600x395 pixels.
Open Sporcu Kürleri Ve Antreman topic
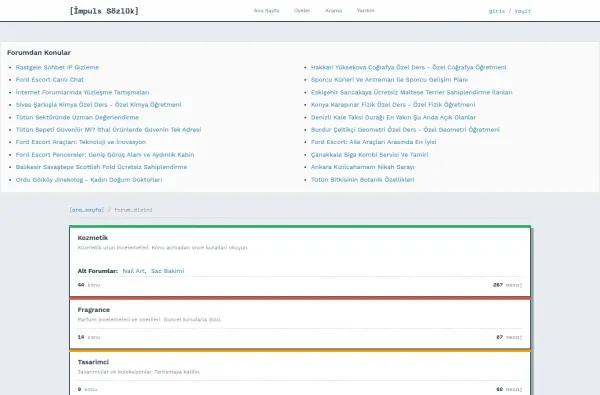[389, 80]
